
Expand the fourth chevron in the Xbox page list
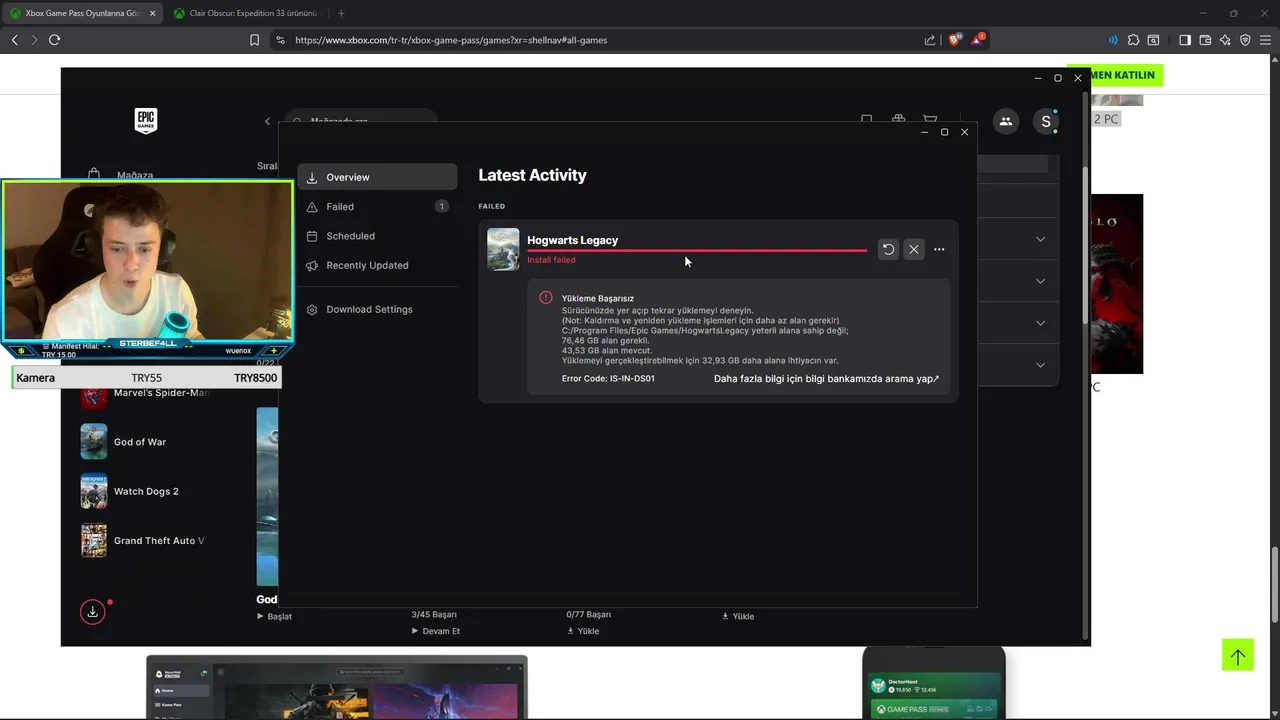[x=1040, y=365]
